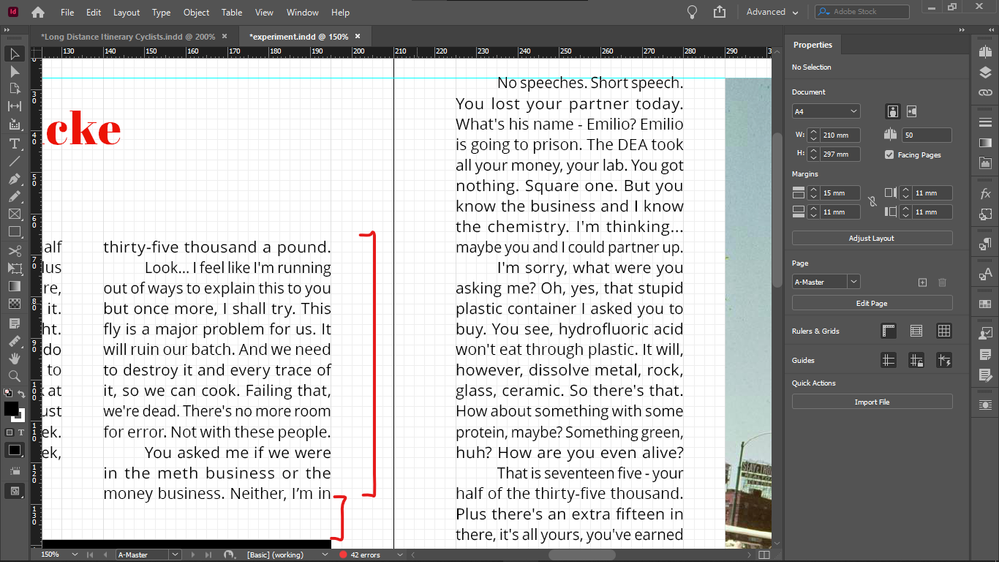Viewport: 999px width, 562px height.
Task: Expand the tools panel double arrows
Action: pyautogui.click(x=6, y=30)
